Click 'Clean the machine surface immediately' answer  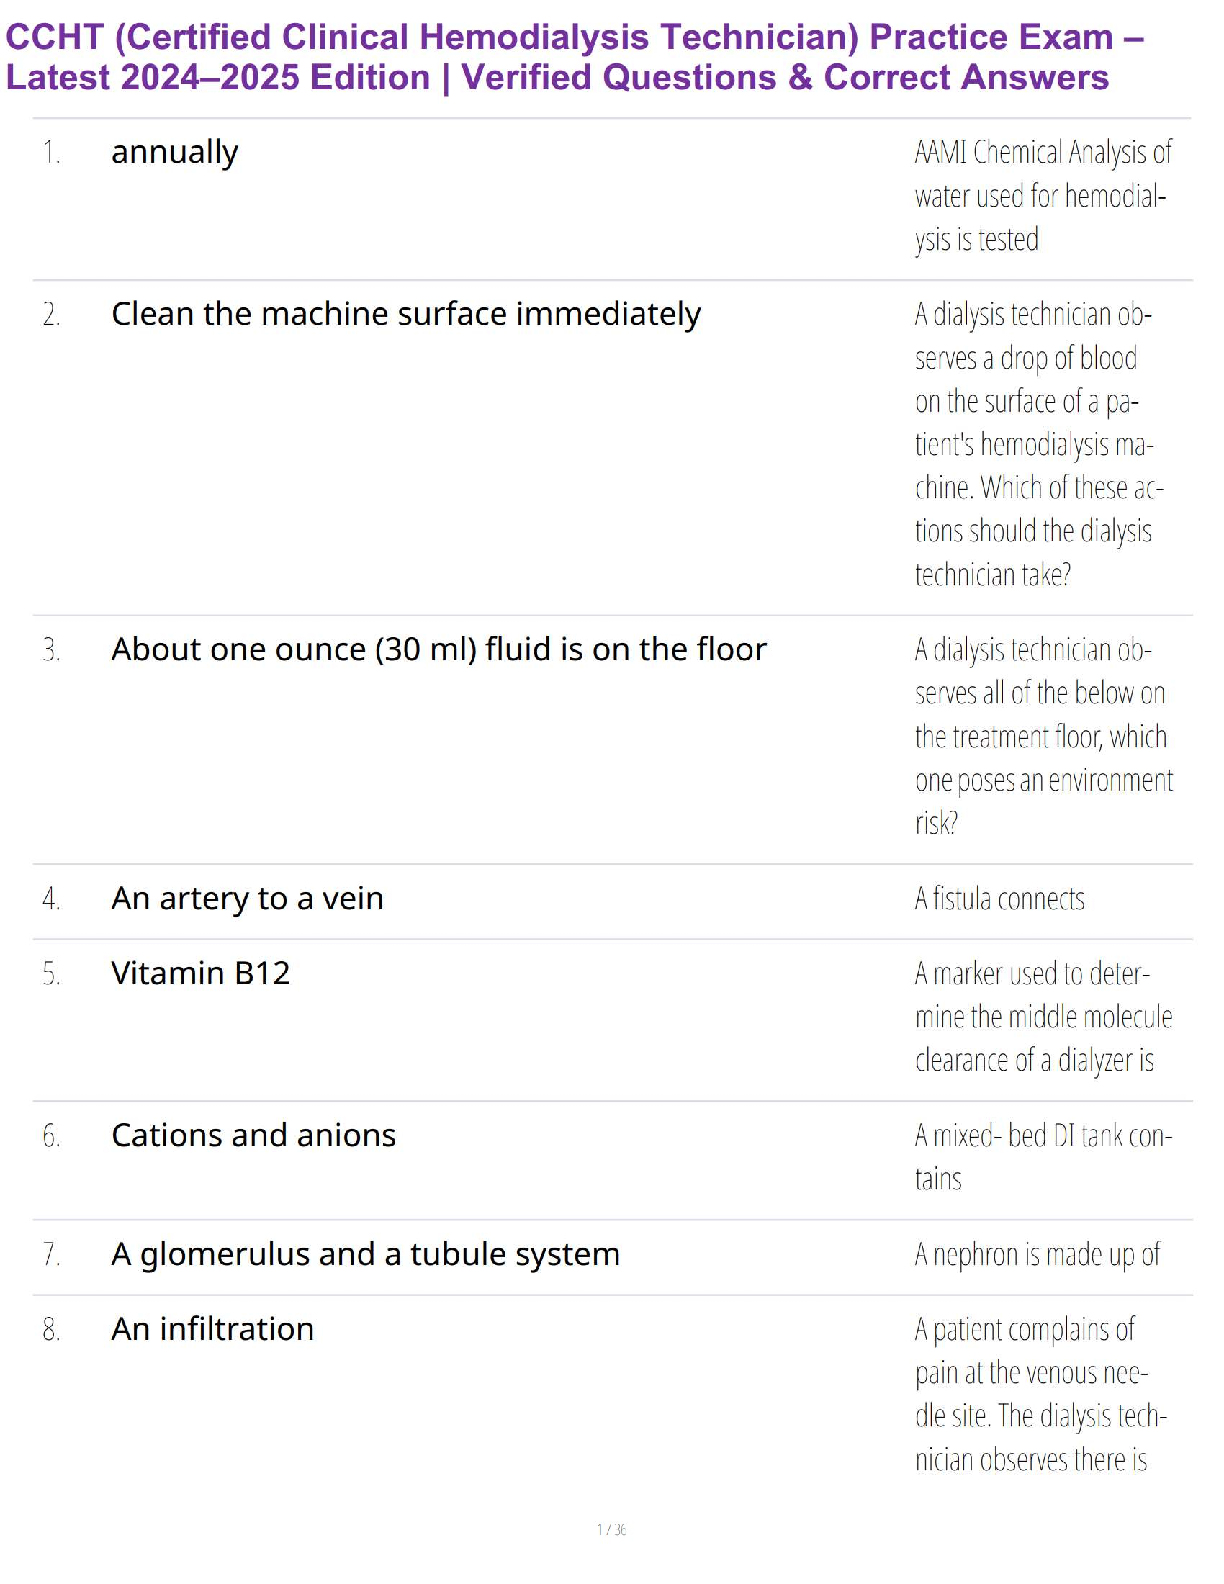[x=406, y=314]
